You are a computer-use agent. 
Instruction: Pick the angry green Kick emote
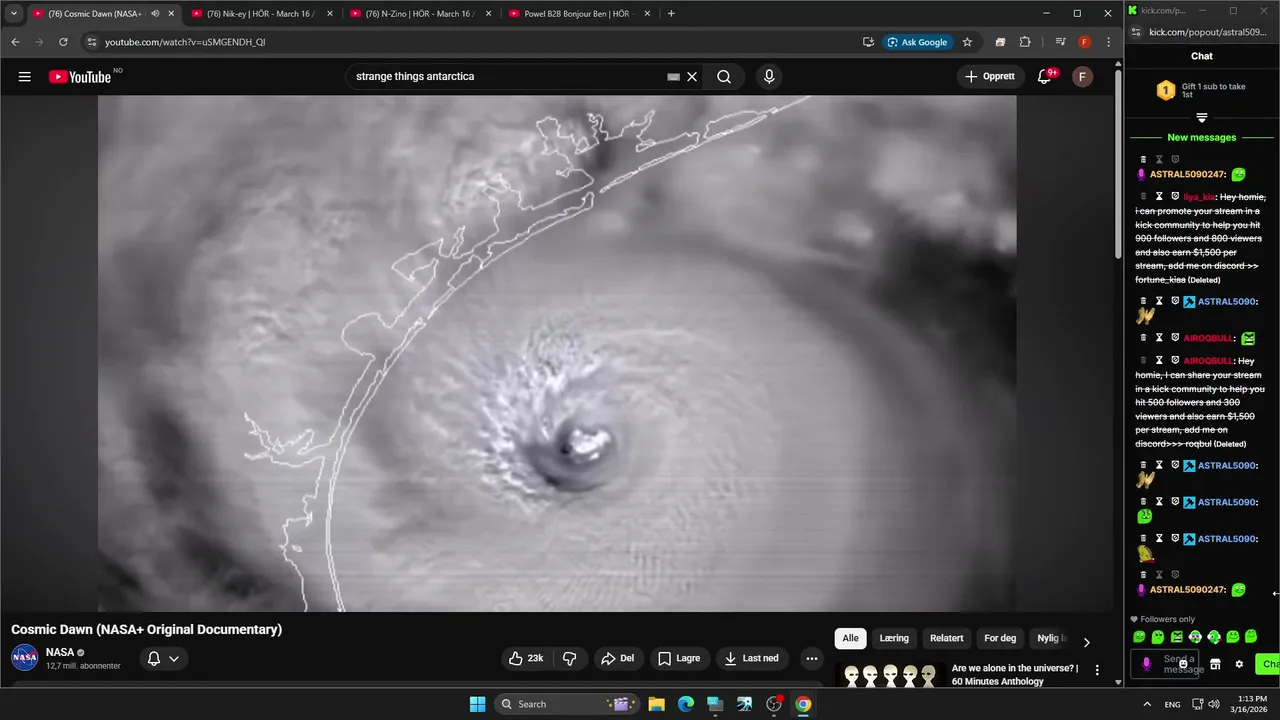coord(1176,637)
